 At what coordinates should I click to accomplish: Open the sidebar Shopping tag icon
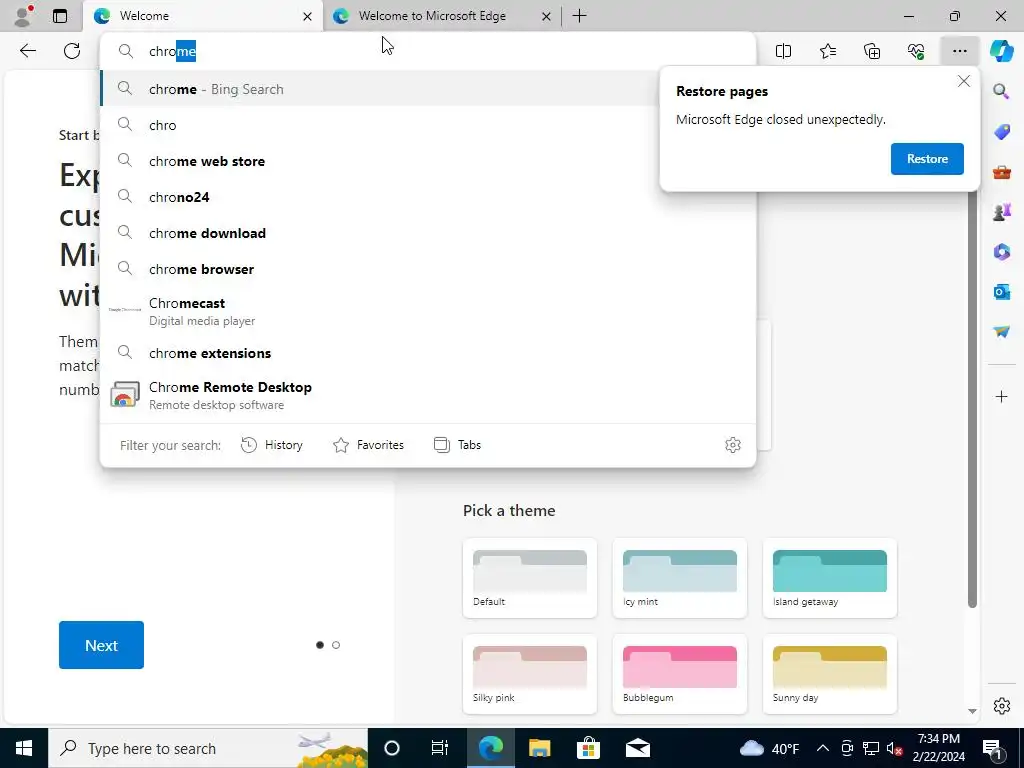(x=1001, y=131)
